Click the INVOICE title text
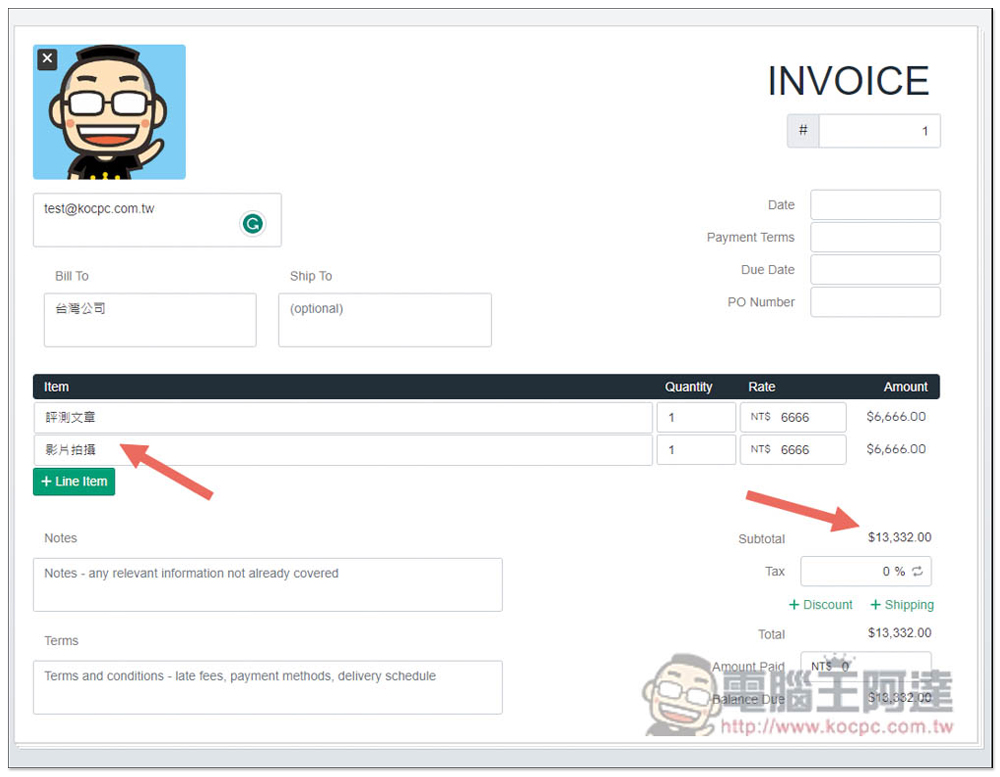1000x777 pixels. [x=848, y=81]
